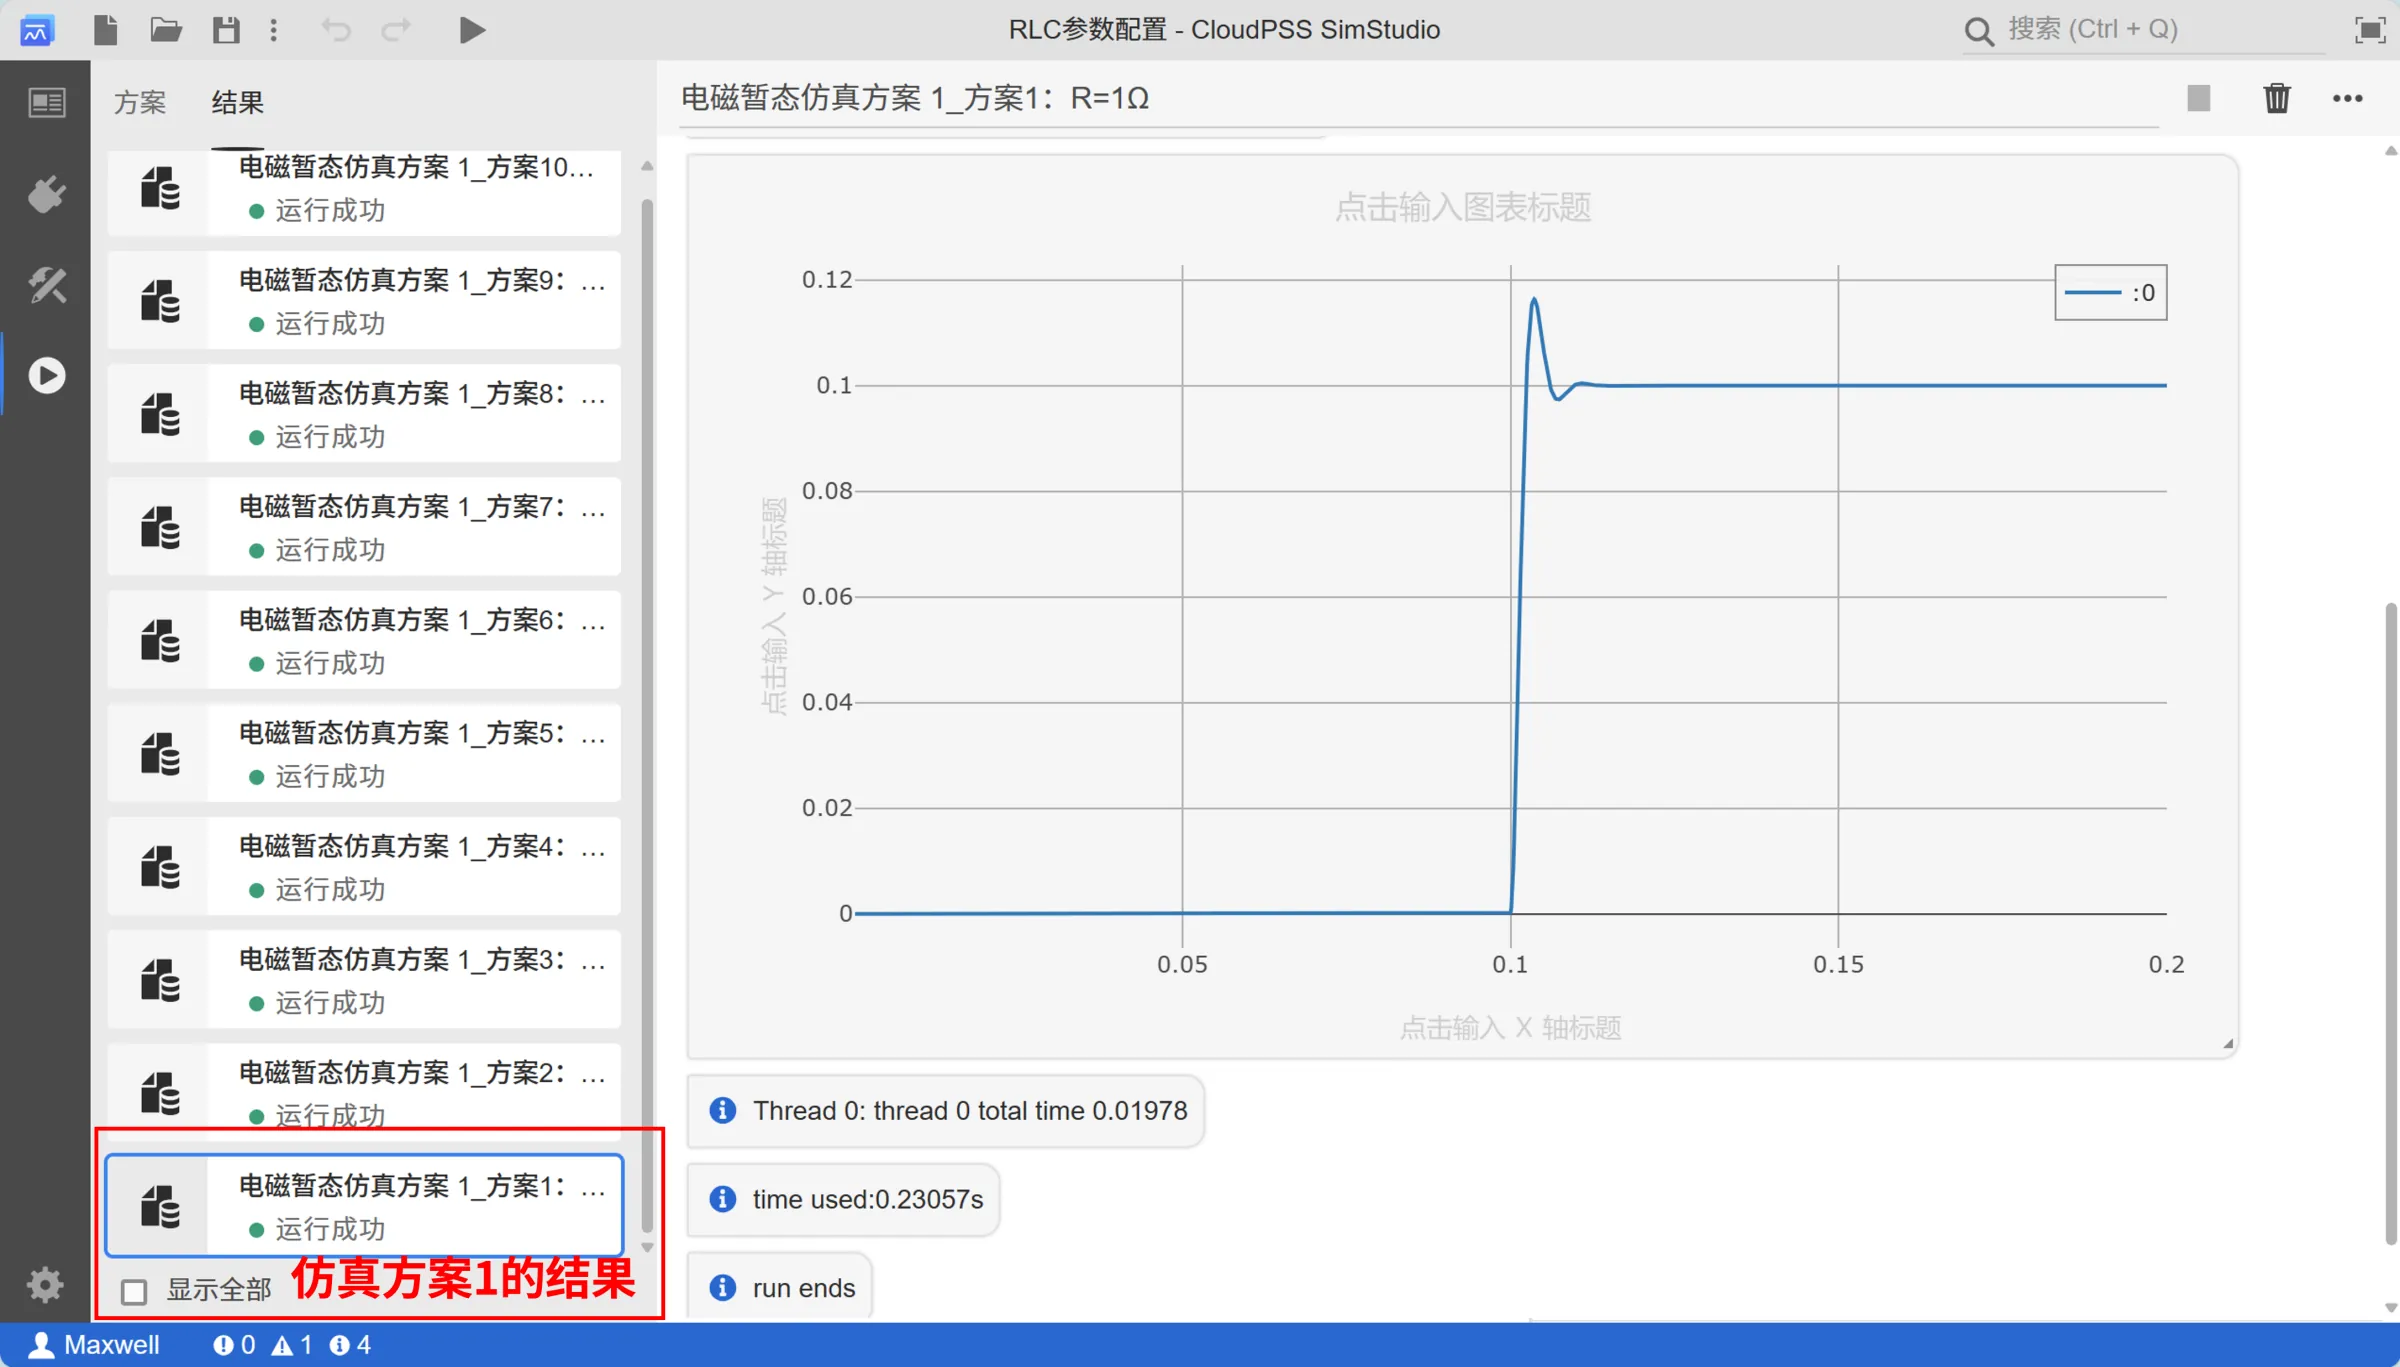Click the search magnifier icon
2400x1367 pixels.
(x=1978, y=31)
